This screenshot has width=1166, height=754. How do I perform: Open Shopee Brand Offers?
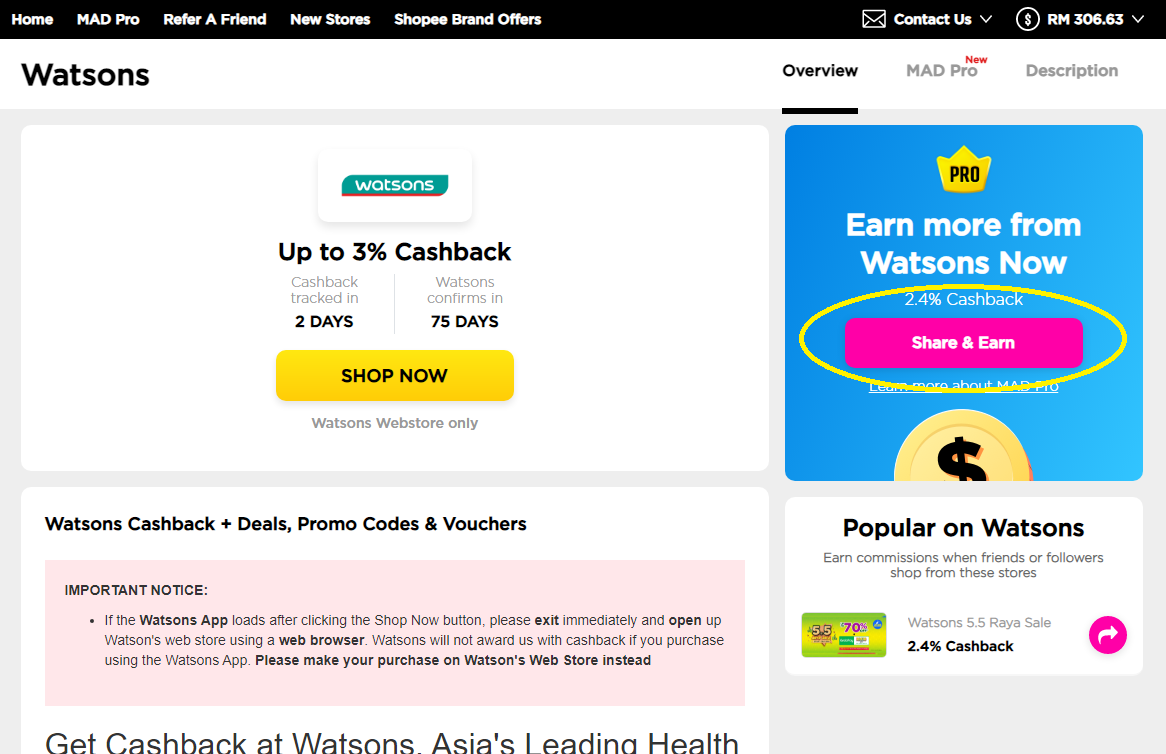[x=468, y=19]
